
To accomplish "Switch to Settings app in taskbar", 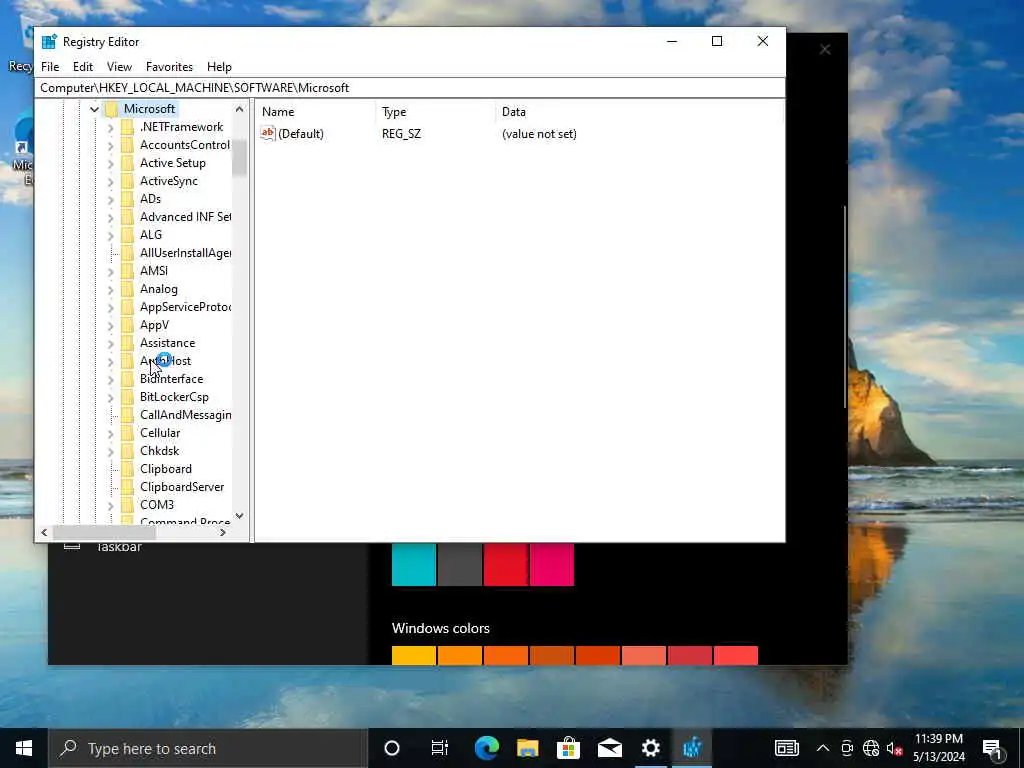I will [650, 748].
